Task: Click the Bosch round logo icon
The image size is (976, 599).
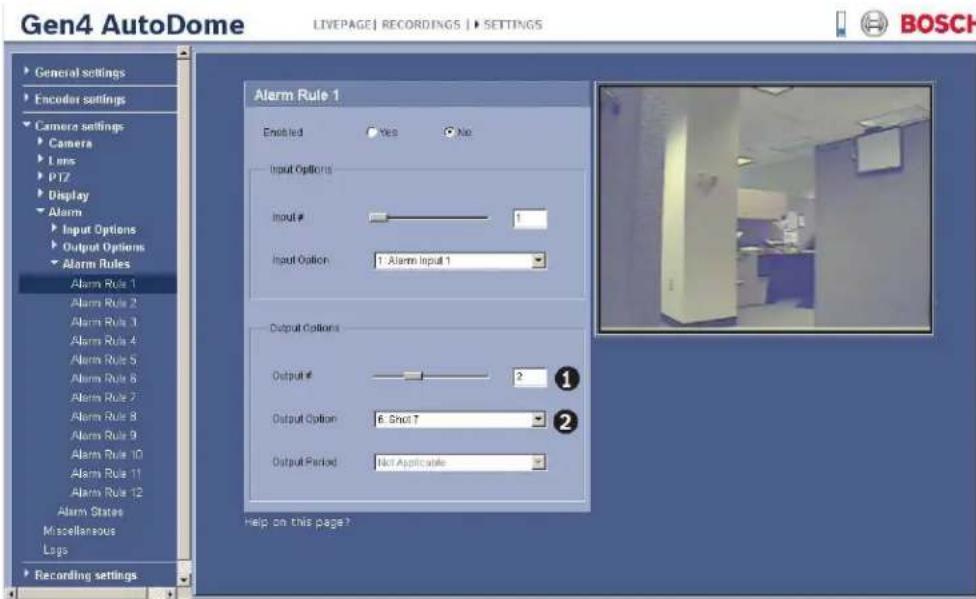Action: (874, 24)
